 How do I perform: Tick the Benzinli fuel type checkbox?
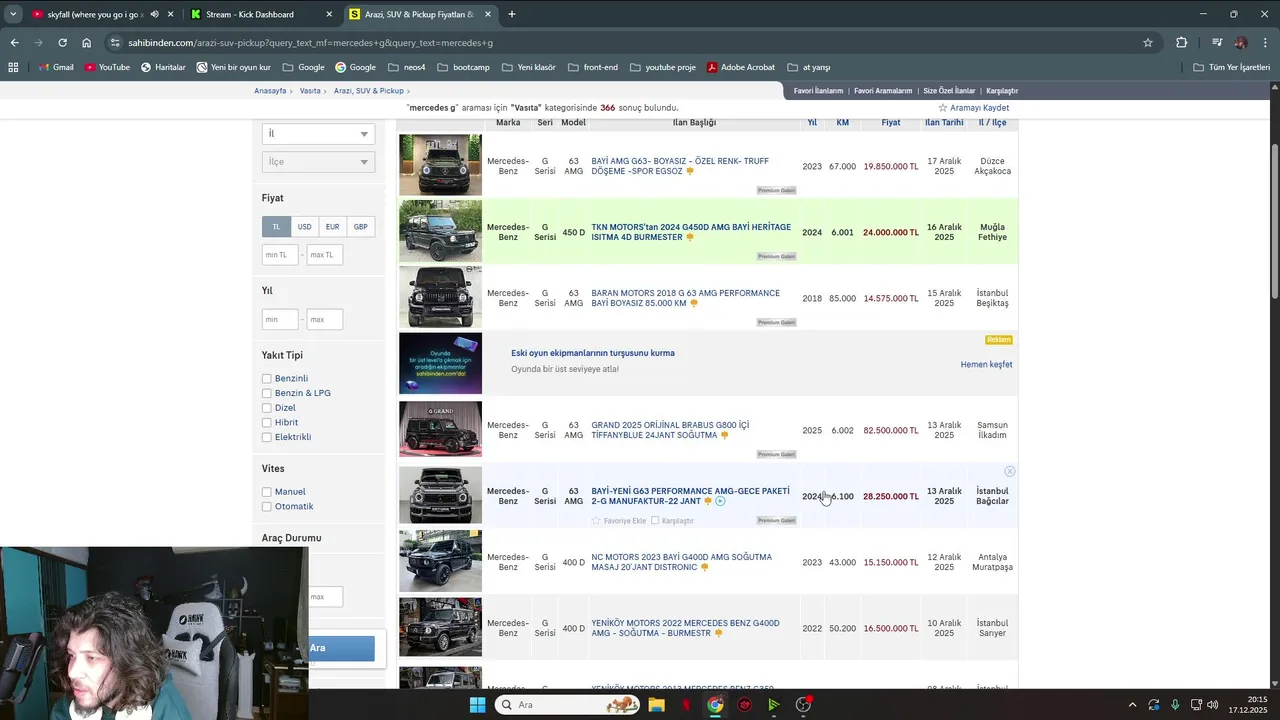[x=267, y=379]
